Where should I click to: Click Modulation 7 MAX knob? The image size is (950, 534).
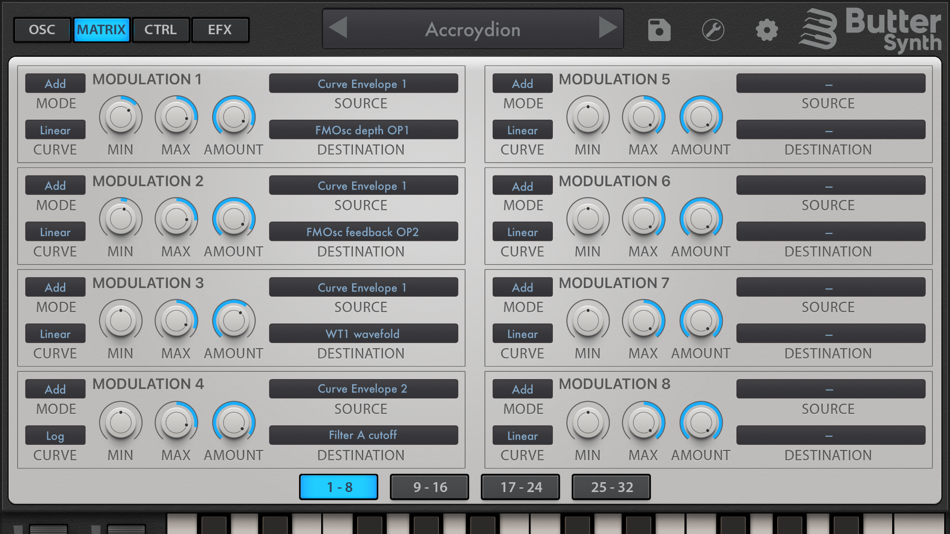(643, 321)
